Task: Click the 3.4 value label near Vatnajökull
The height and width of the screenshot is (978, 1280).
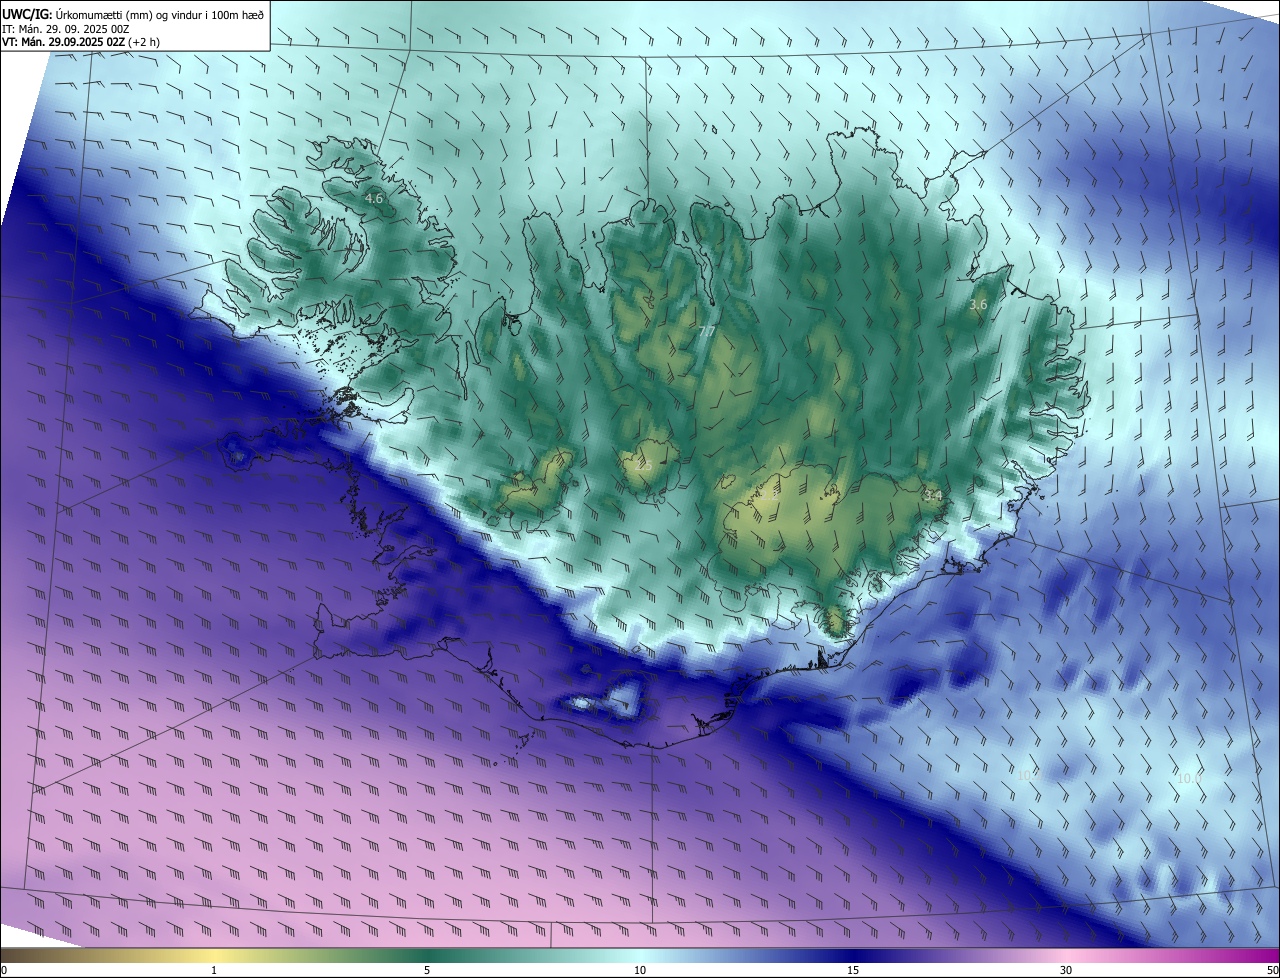Action: click(x=933, y=495)
